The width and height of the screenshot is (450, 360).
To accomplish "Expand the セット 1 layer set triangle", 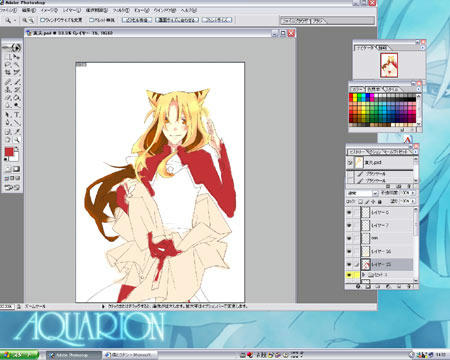I will pos(364,275).
